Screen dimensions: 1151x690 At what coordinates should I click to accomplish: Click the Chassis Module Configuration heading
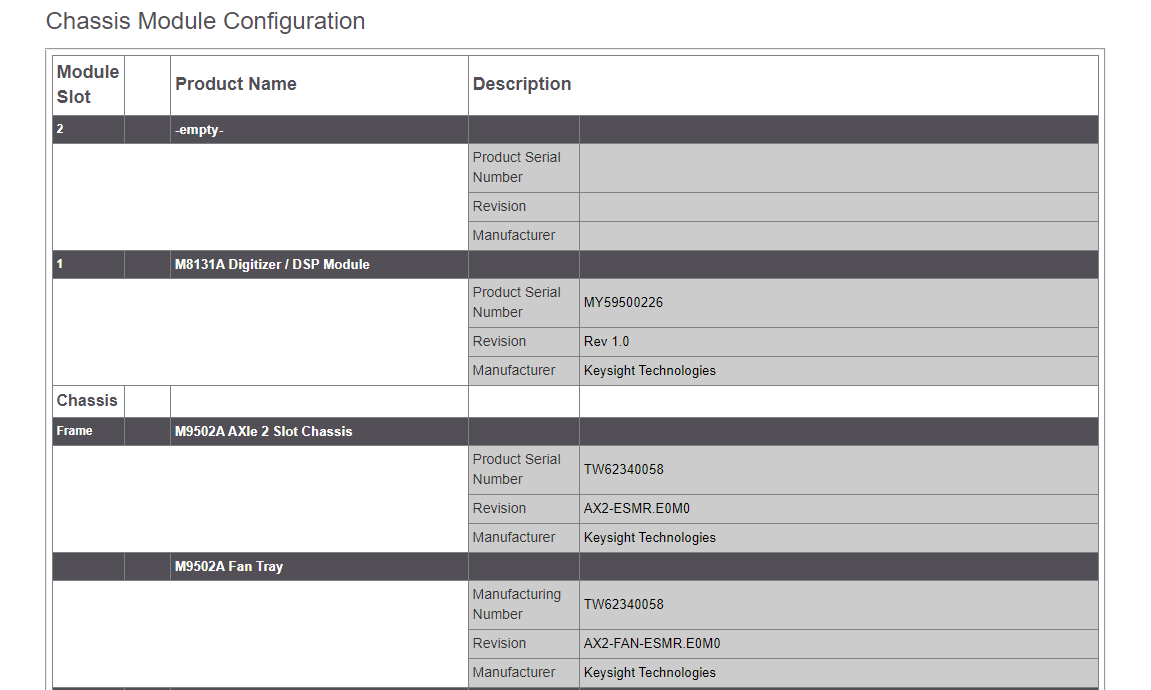pos(205,21)
